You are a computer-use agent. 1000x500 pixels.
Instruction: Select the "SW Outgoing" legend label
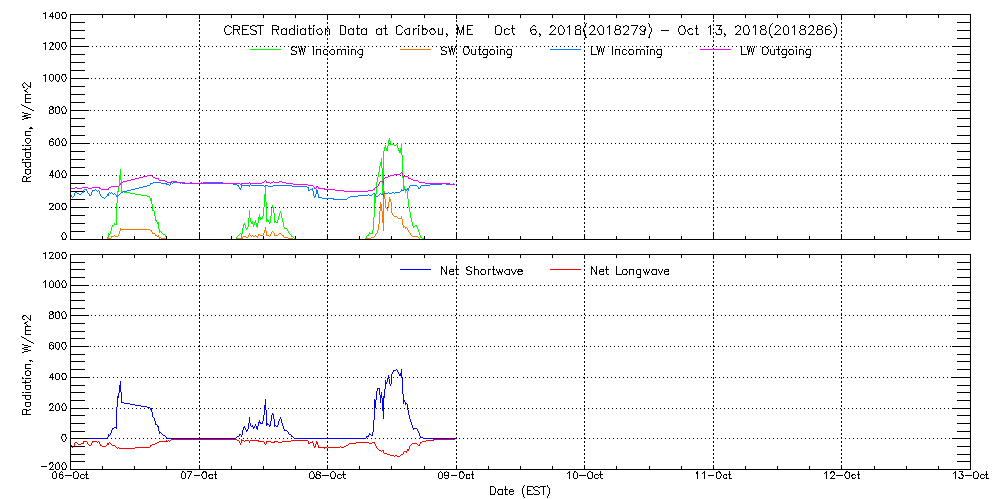coord(477,51)
